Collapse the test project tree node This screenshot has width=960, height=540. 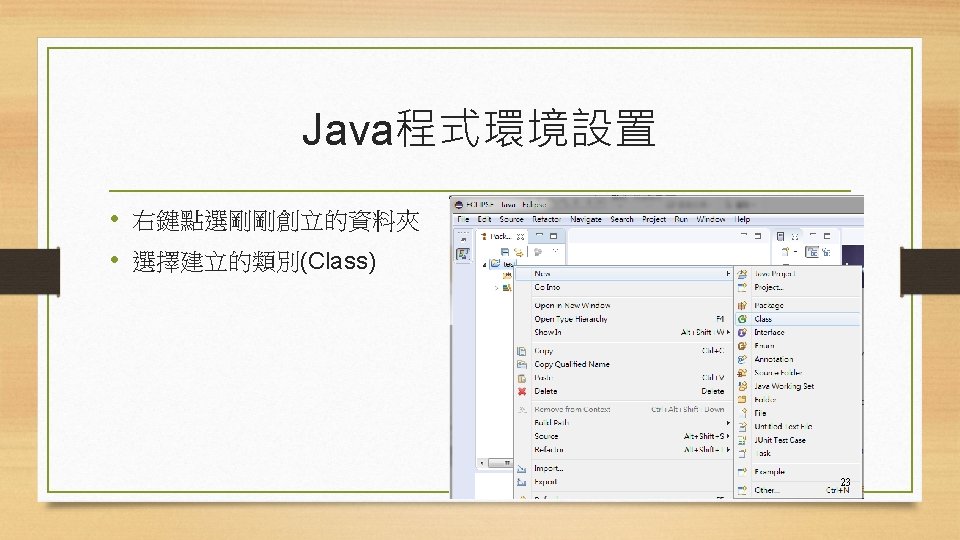(x=484, y=264)
